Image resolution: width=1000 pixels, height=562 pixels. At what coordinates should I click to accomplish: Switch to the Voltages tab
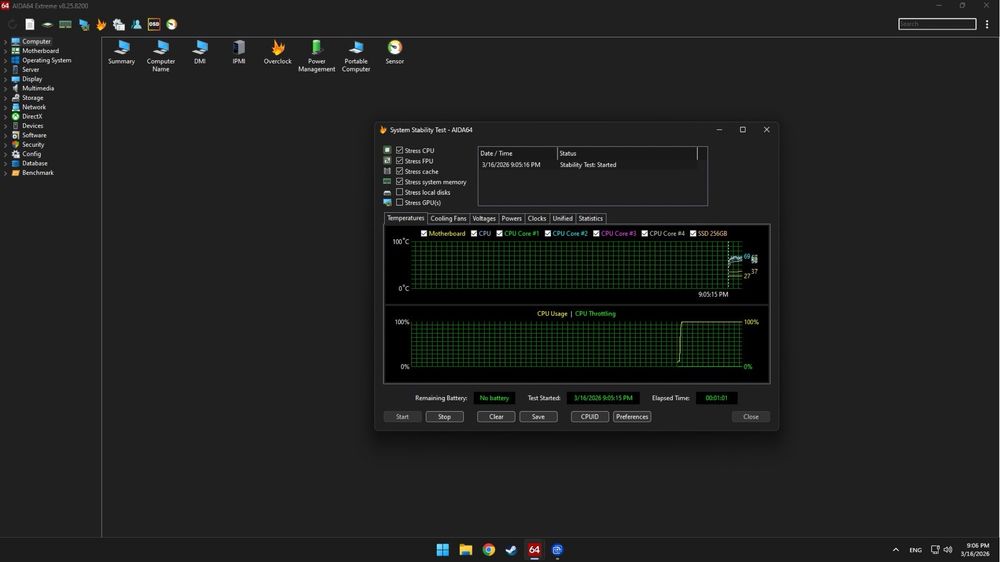point(483,218)
